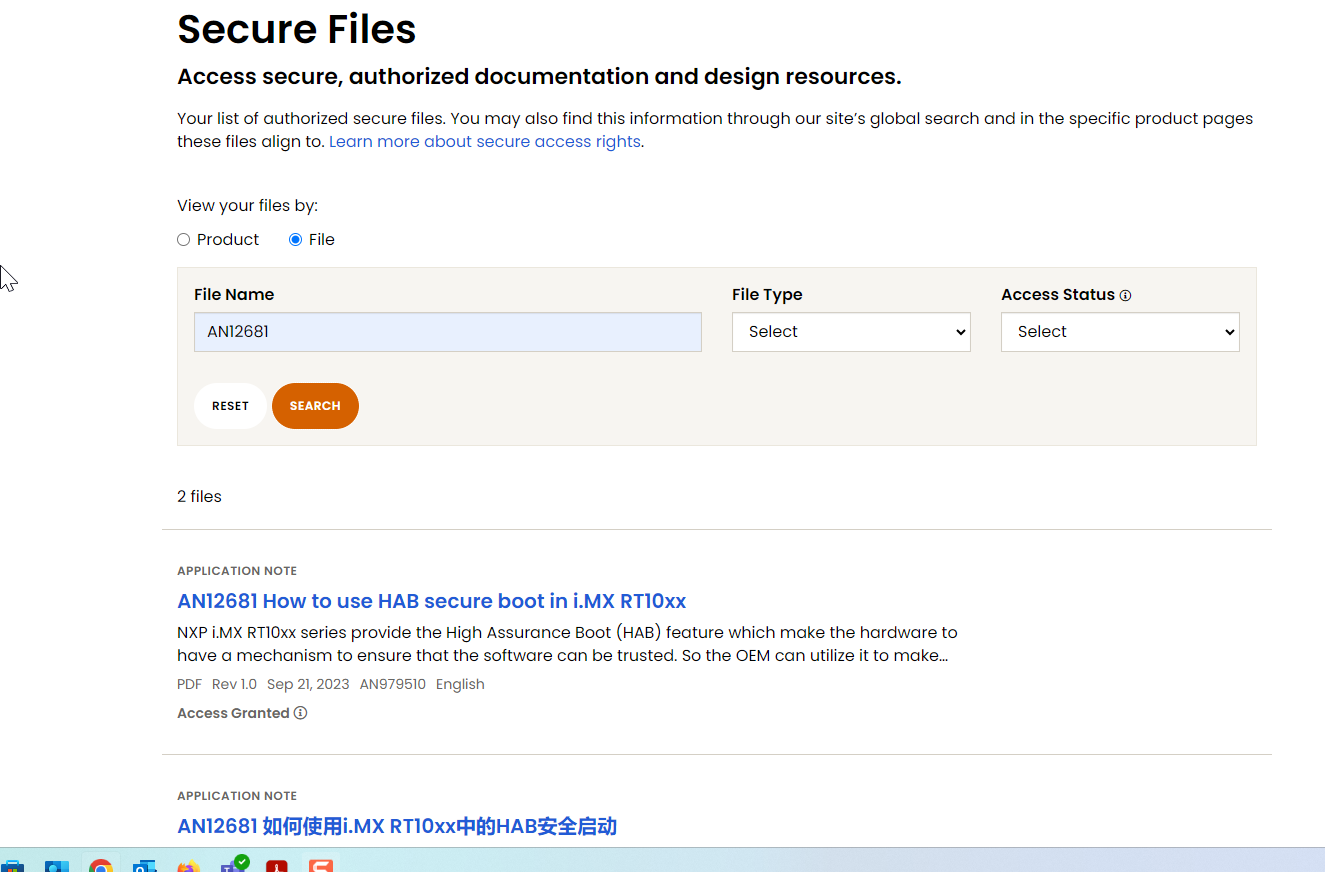1325x872 pixels.
Task: Click the RESET button
Action: (230, 406)
